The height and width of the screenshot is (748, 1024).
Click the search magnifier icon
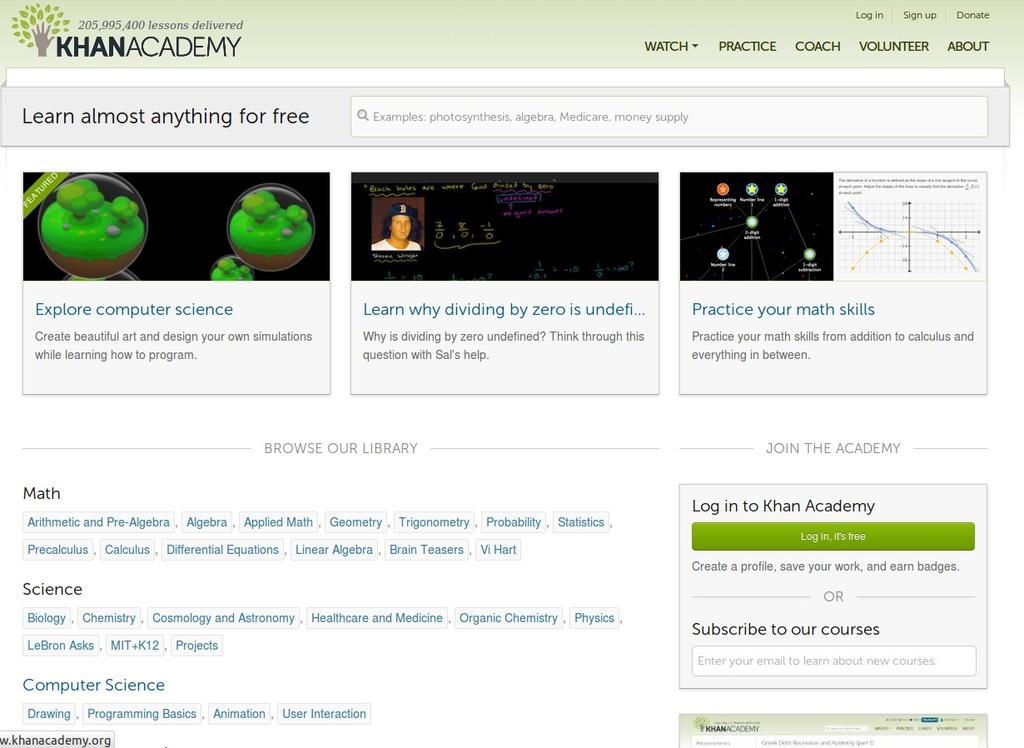tap(363, 116)
